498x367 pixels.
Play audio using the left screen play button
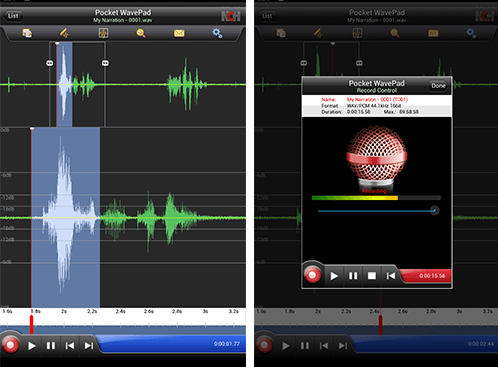pos(32,346)
